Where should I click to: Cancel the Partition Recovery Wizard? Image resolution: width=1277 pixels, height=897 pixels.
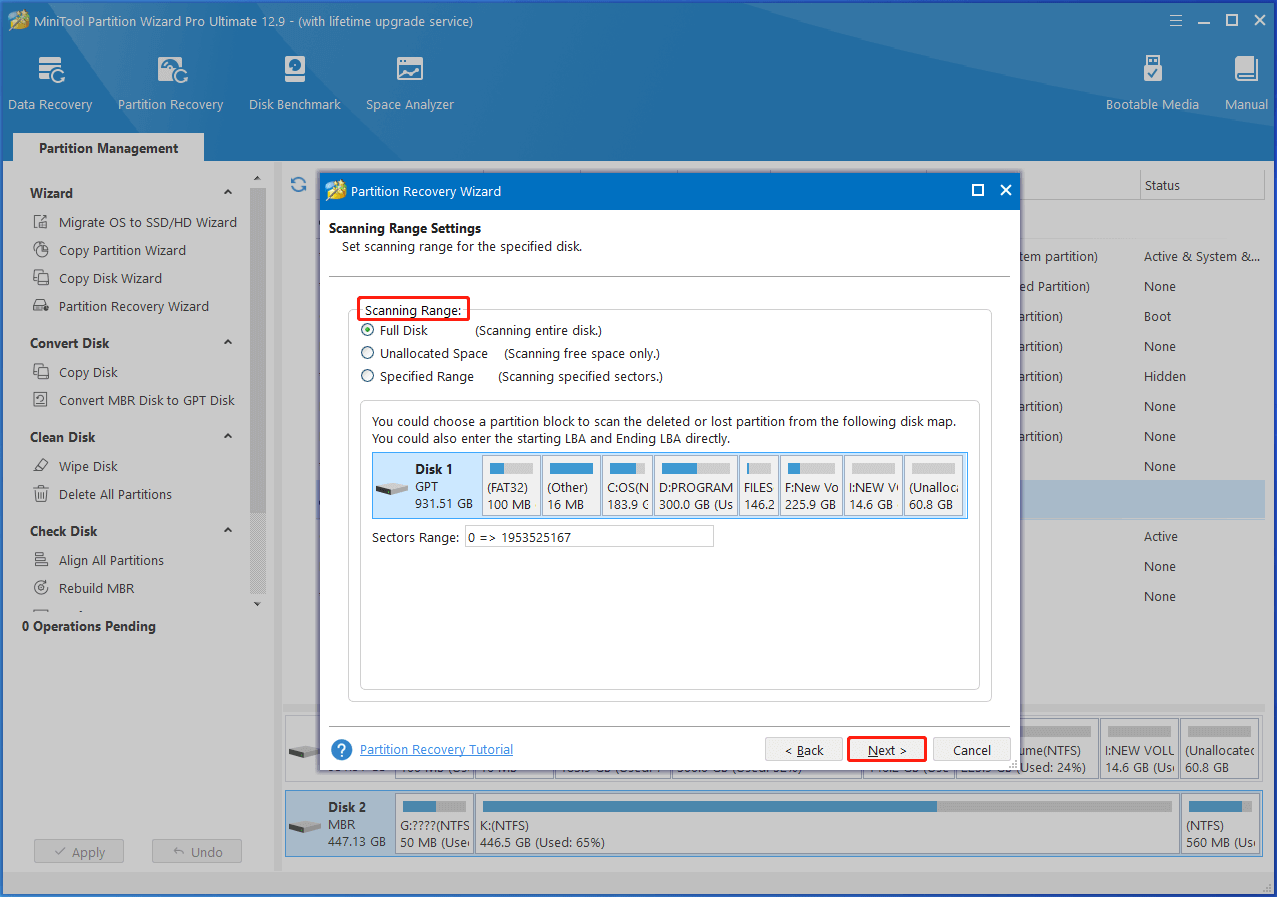tap(972, 750)
